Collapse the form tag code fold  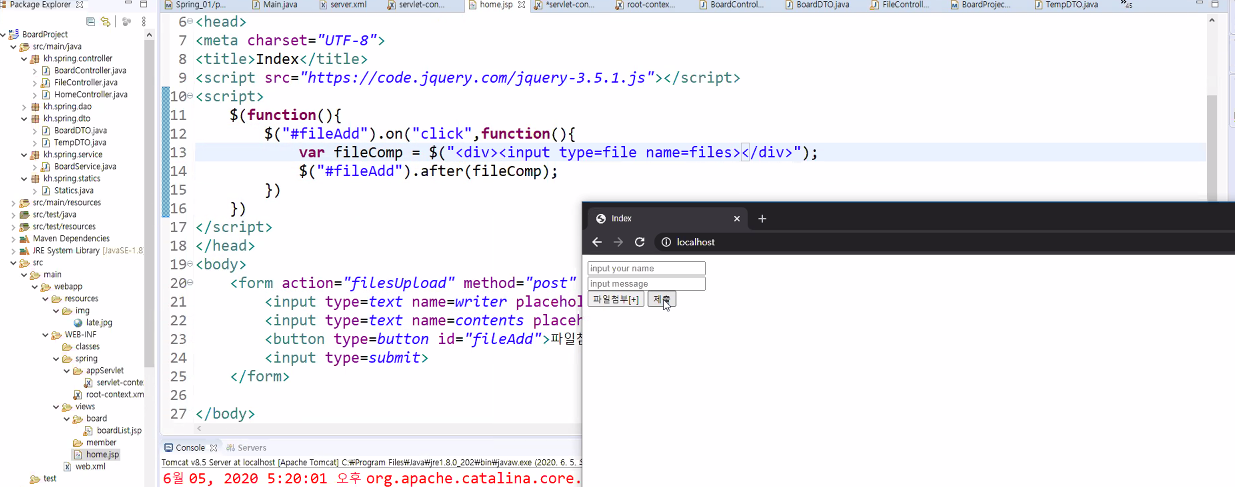pyautogui.click(x=190, y=283)
